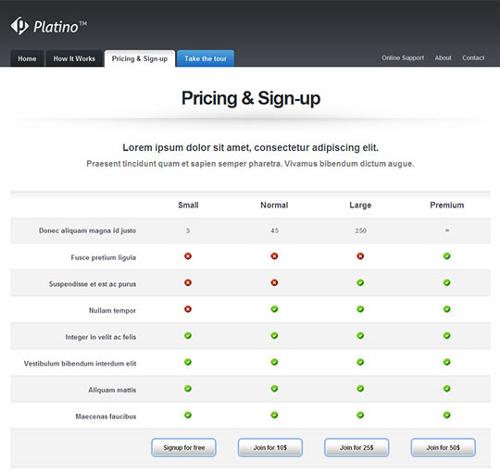Click green check for Fusce pretium ligula under Premium
Screen dimensions: 500x472
(447, 256)
